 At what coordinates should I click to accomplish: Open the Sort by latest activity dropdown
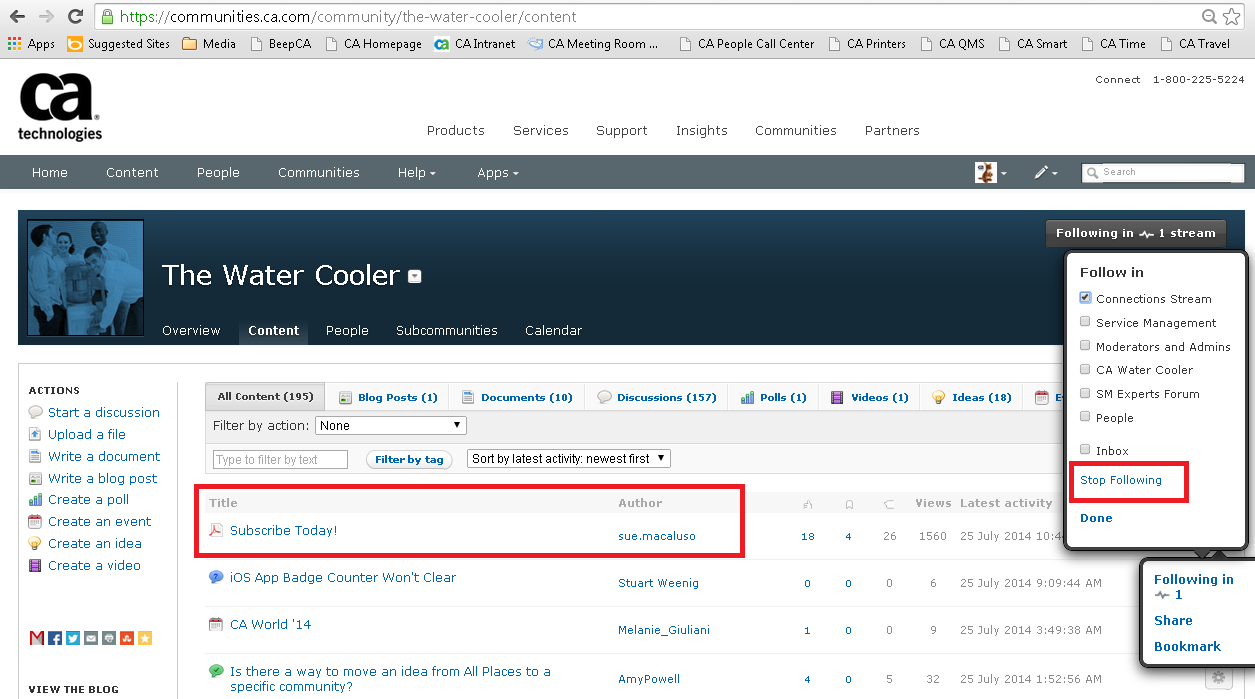tap(569, 459)
